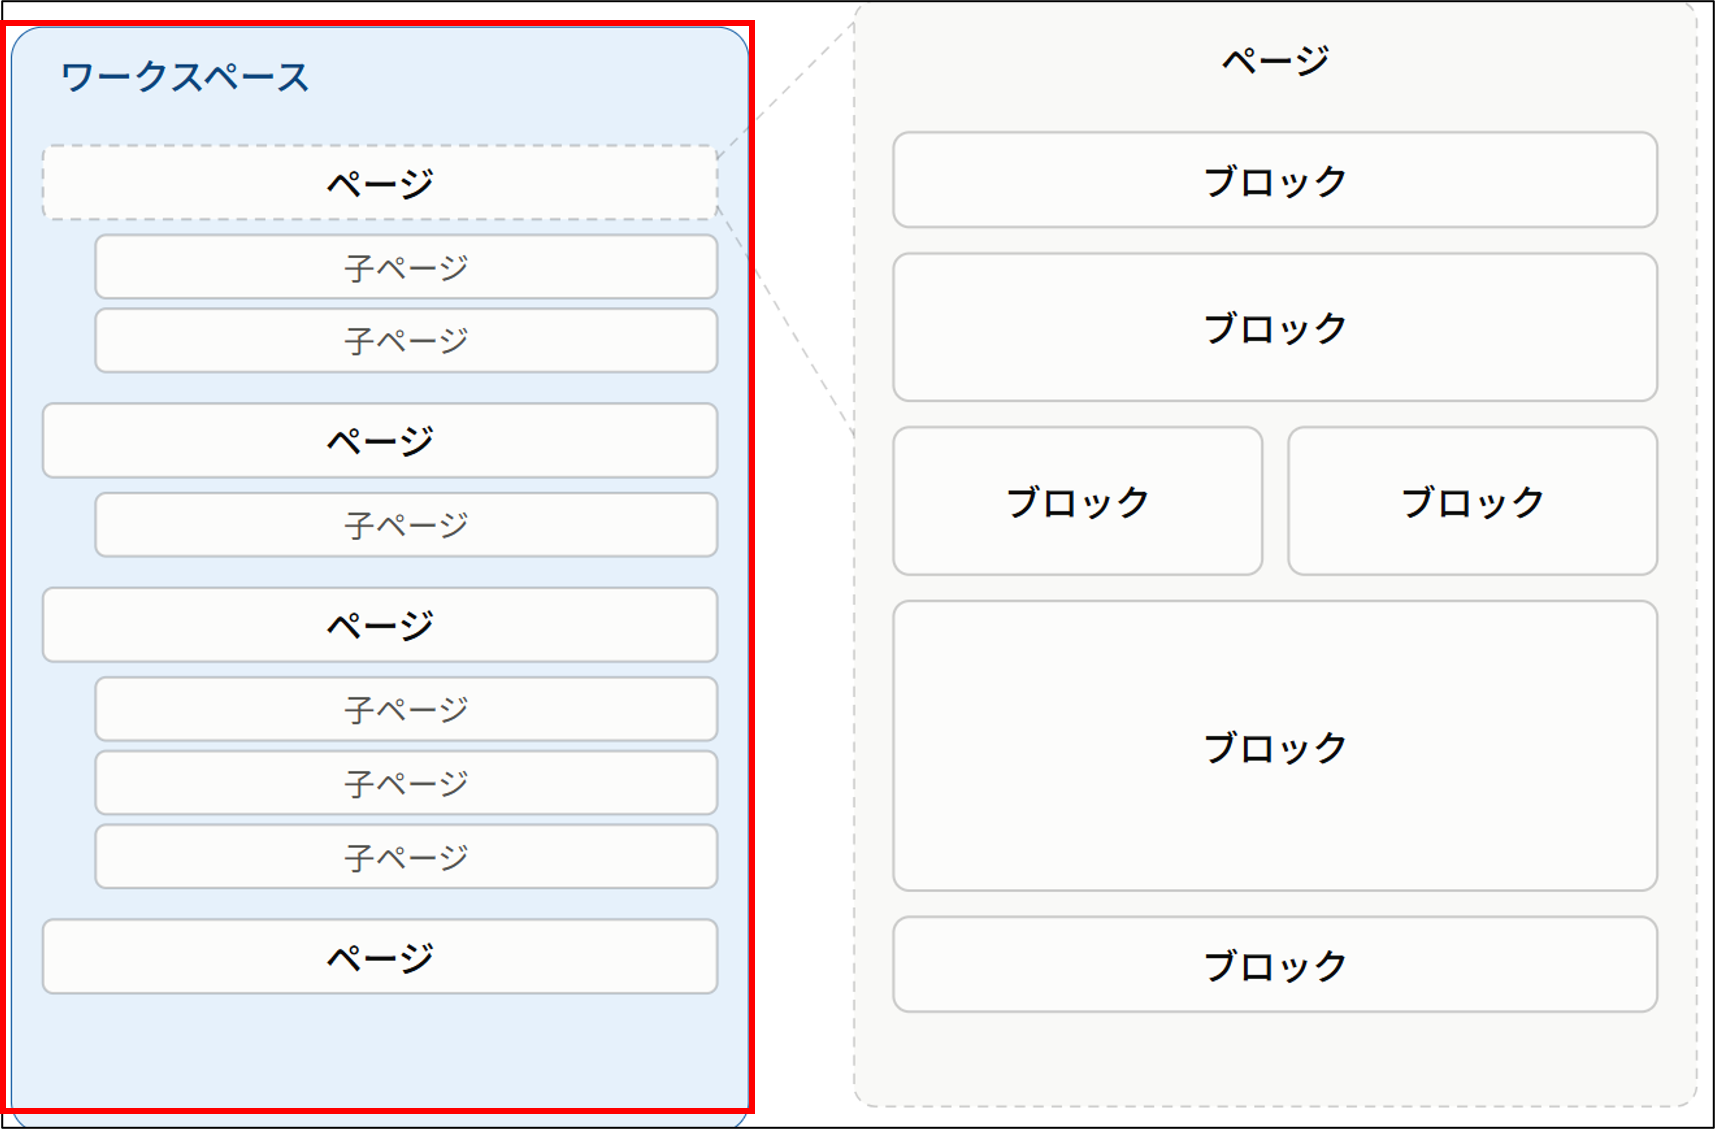The height and width of the screenshot is (1129, 1715).
Task: Select the bottom ブロック in the page panel
Action: click(x=1275, y=965)
